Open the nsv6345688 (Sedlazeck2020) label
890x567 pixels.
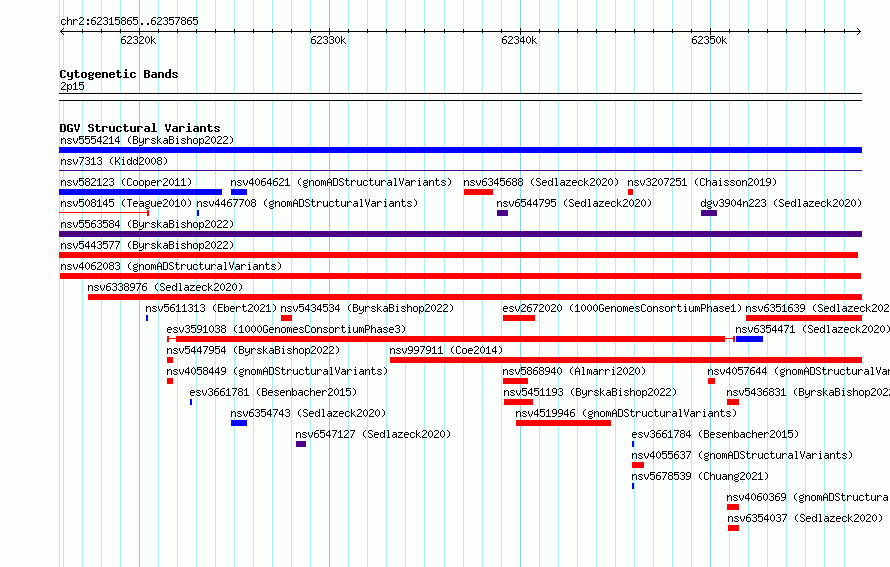pos(541,182)
